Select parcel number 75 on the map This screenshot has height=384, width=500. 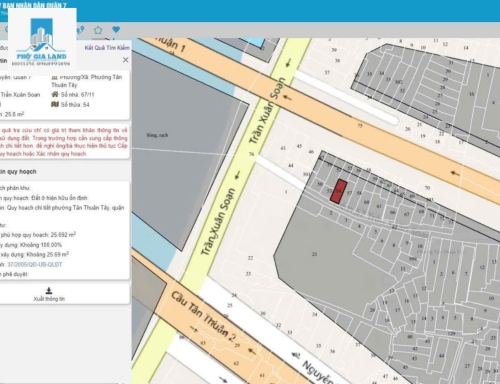click(x=360, y=126)
